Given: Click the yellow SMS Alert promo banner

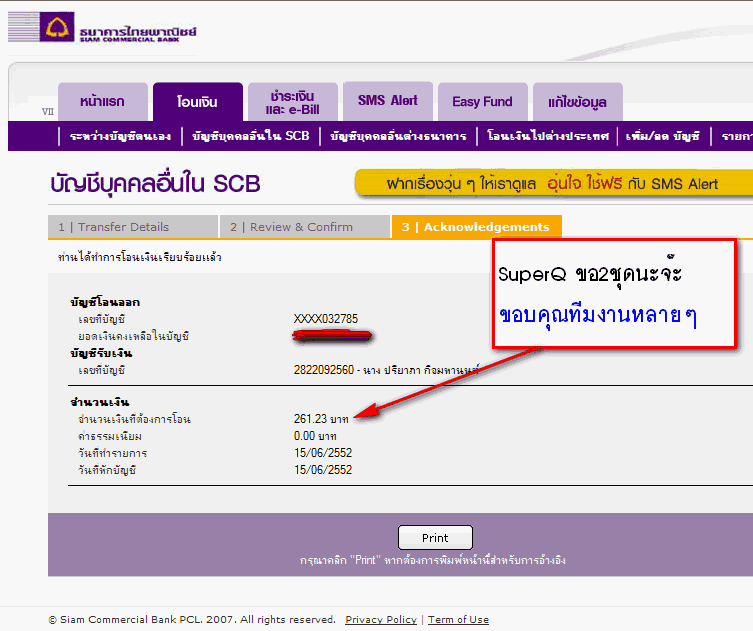Looking at the screenshot, I should 554,183.
